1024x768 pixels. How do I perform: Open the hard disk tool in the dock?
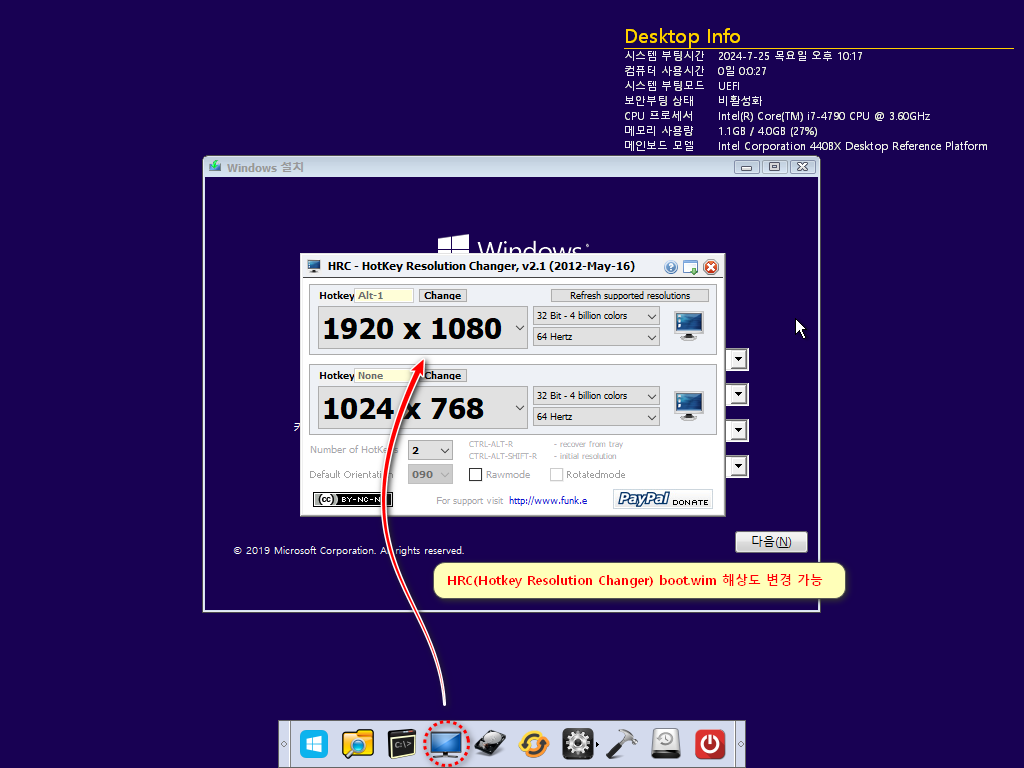[x=490, y=744]
